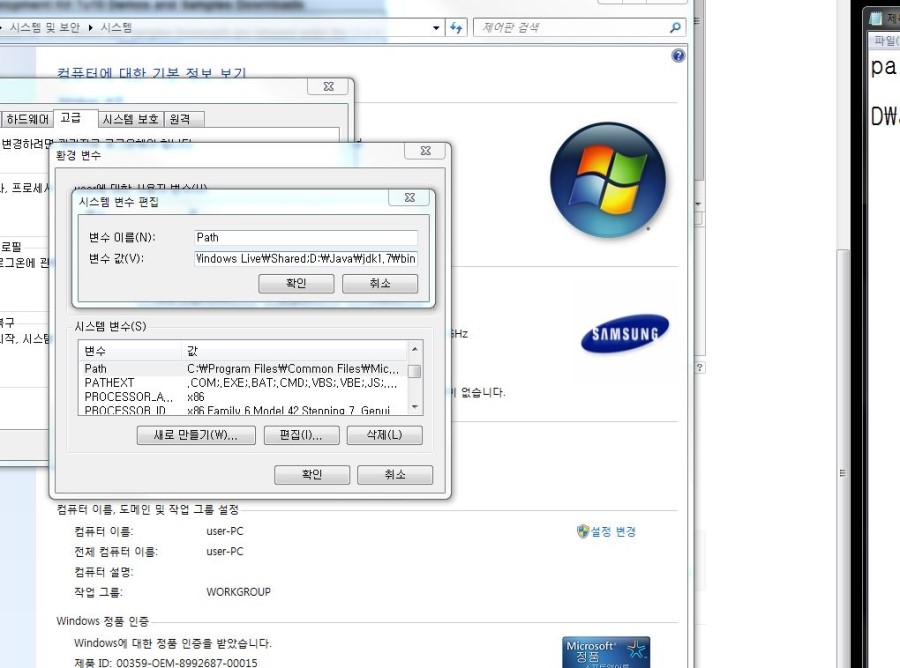
Task: Click the search magnifier icon in control panel search
Action: [676, 27]
